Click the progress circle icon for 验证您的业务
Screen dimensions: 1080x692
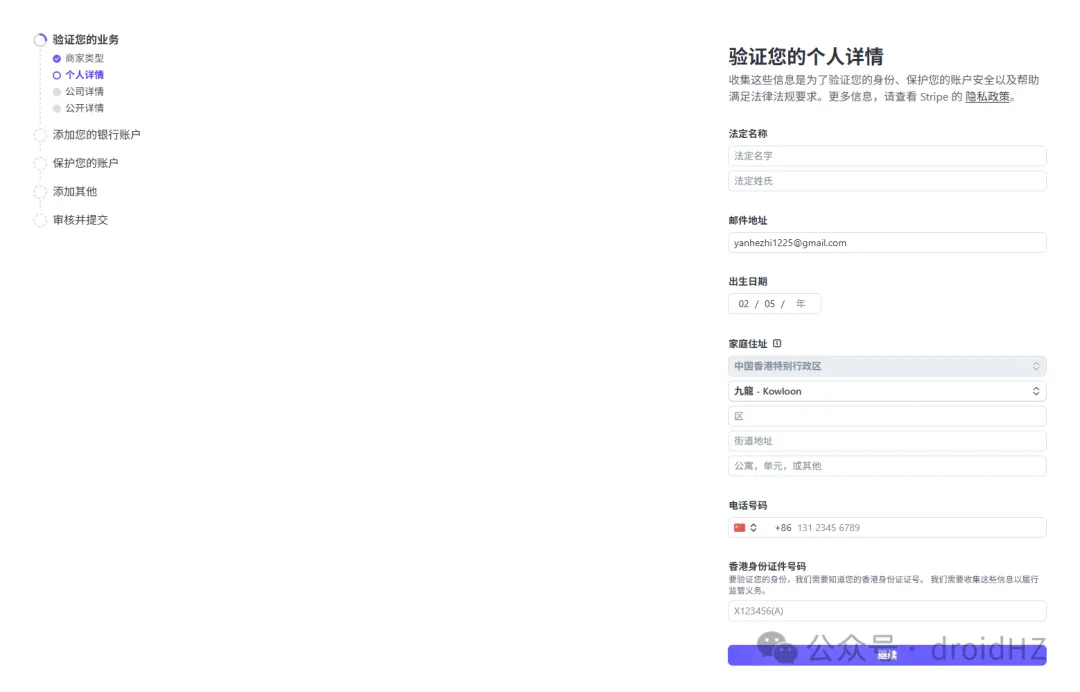(40, 40)
